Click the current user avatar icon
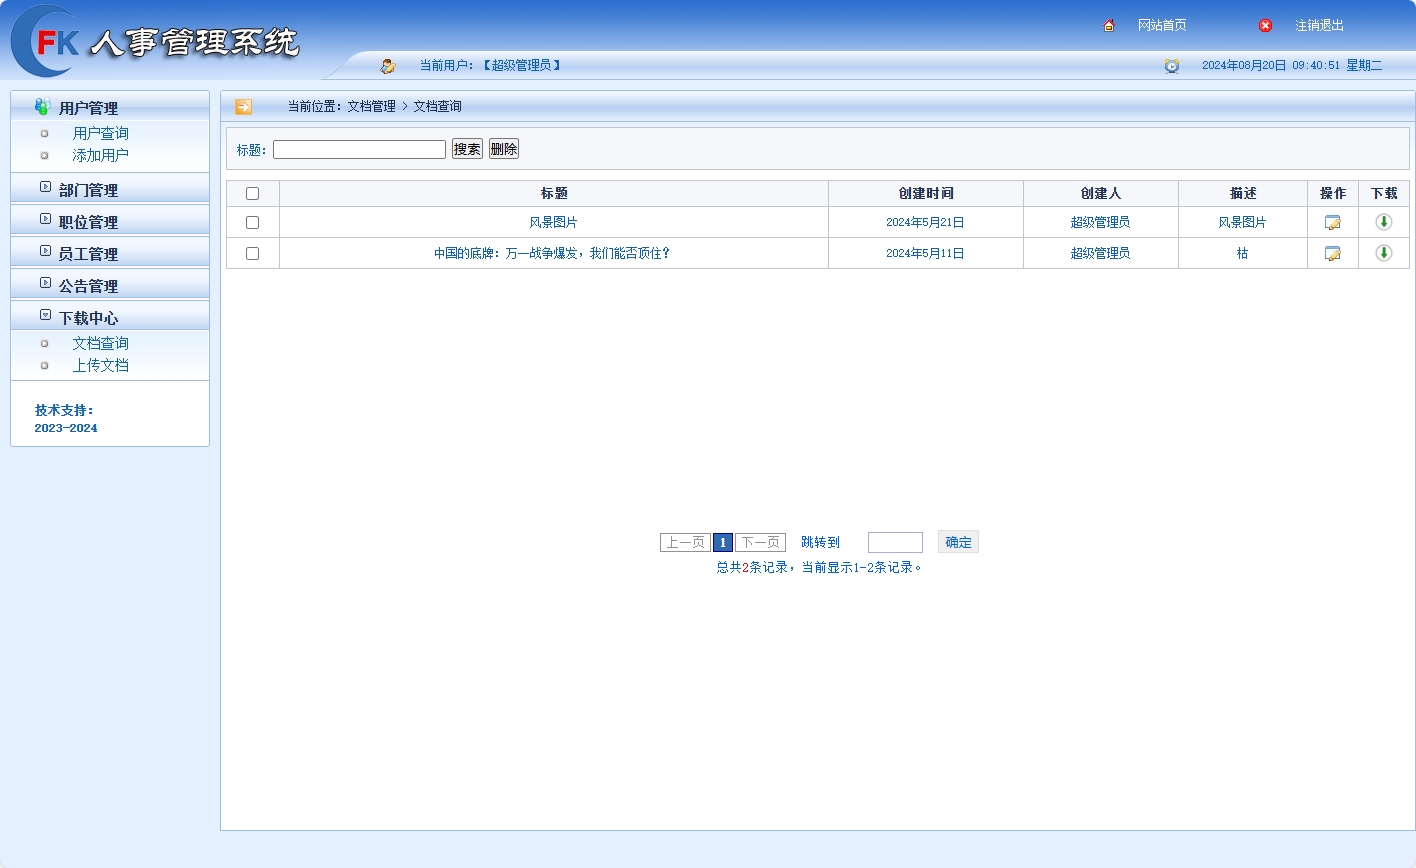Viewport: 1416px width, 868px height. coord(388,66)
